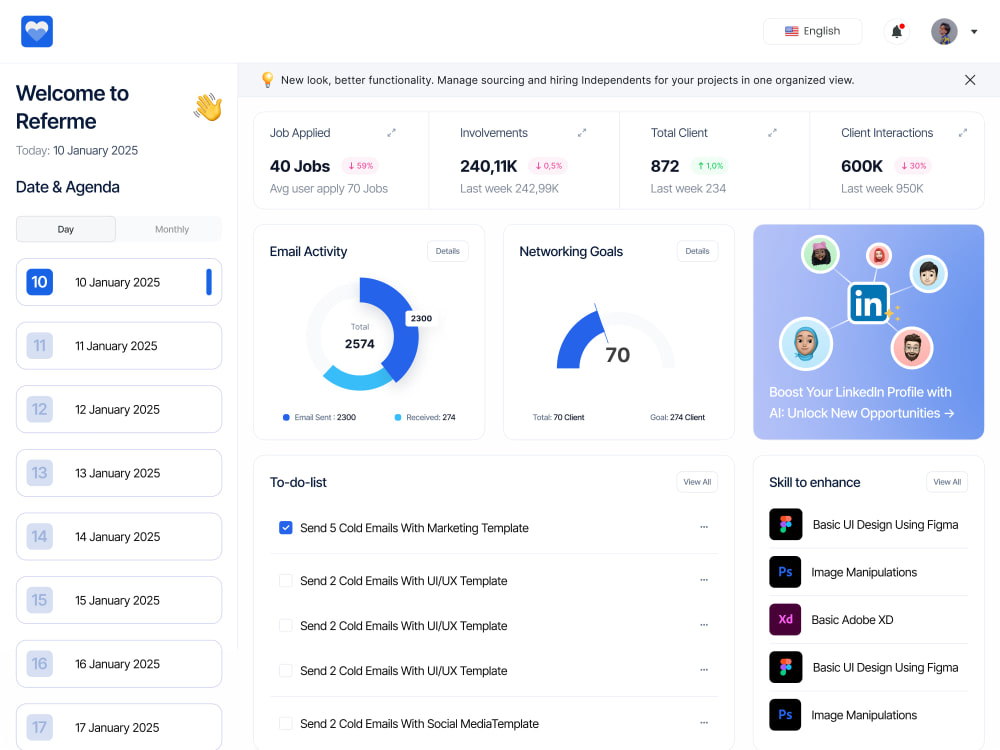Expand the profile dropdown arrow
The width and height of the screenshot is (1000, 750).
click(974, 31)
